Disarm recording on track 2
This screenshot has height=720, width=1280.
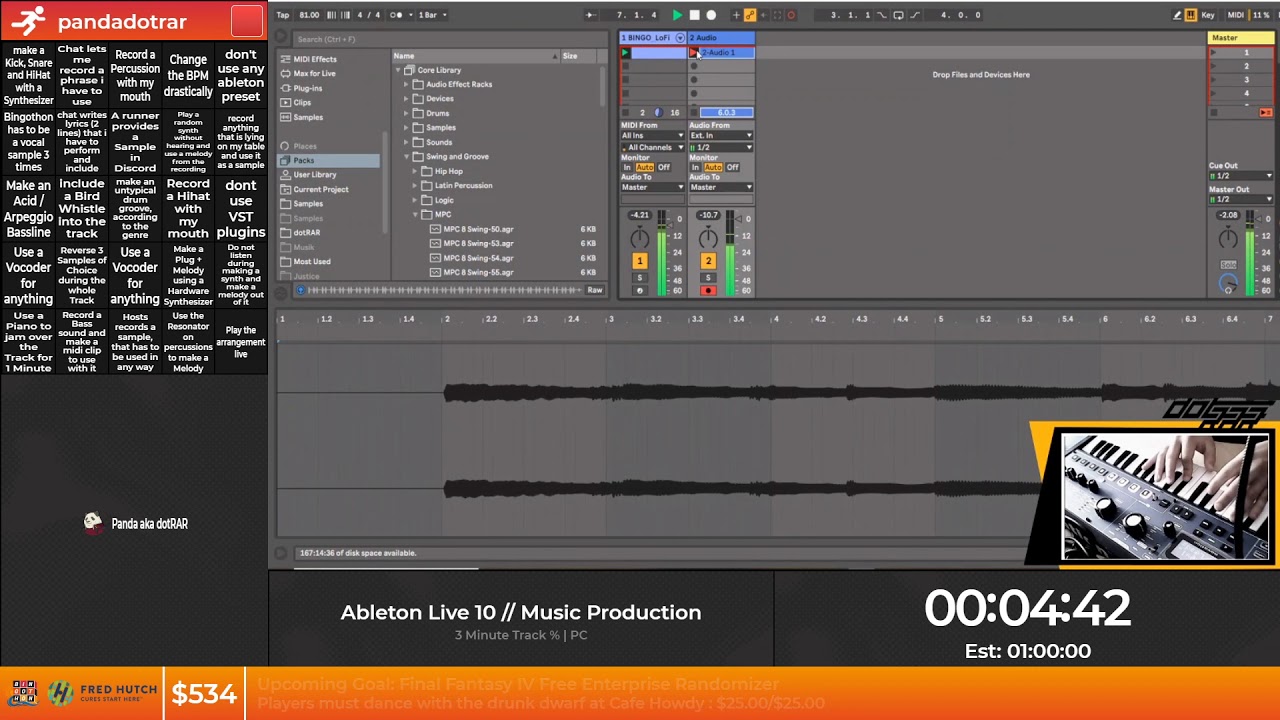(708, 291)
